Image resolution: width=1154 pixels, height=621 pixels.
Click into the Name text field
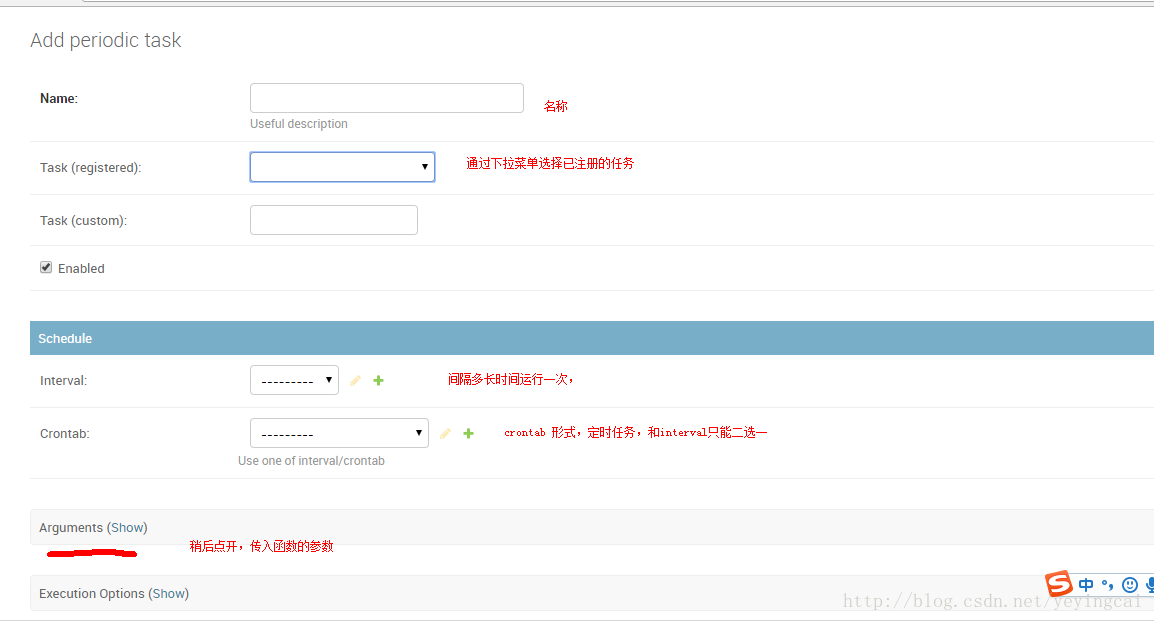tap(386, 98)
